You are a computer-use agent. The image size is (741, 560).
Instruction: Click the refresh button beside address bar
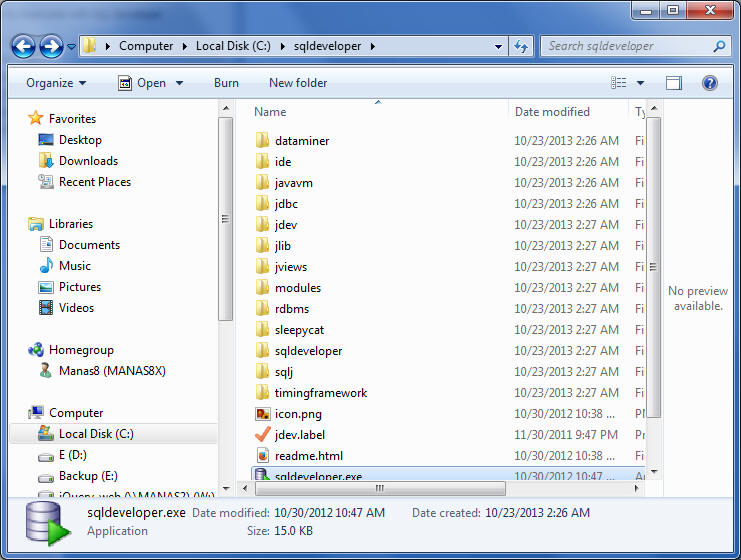pos(521,46)
